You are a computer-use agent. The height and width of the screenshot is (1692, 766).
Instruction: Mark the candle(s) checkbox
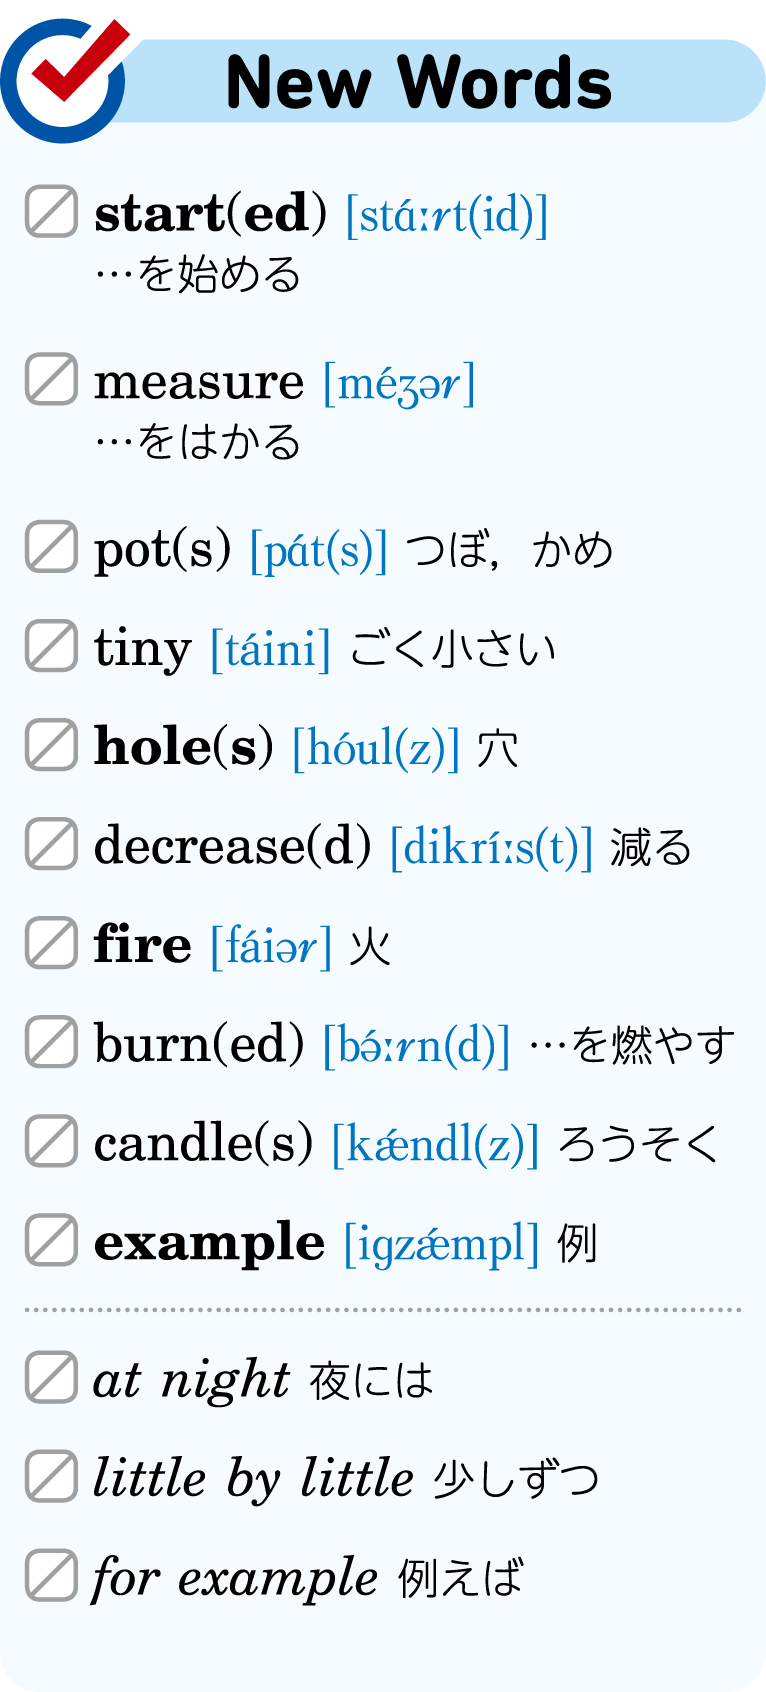click(51, 1141)
